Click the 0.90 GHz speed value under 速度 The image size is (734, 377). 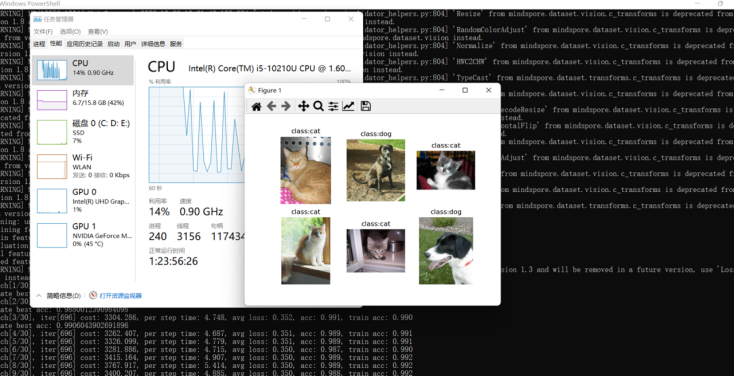point(201,211)
